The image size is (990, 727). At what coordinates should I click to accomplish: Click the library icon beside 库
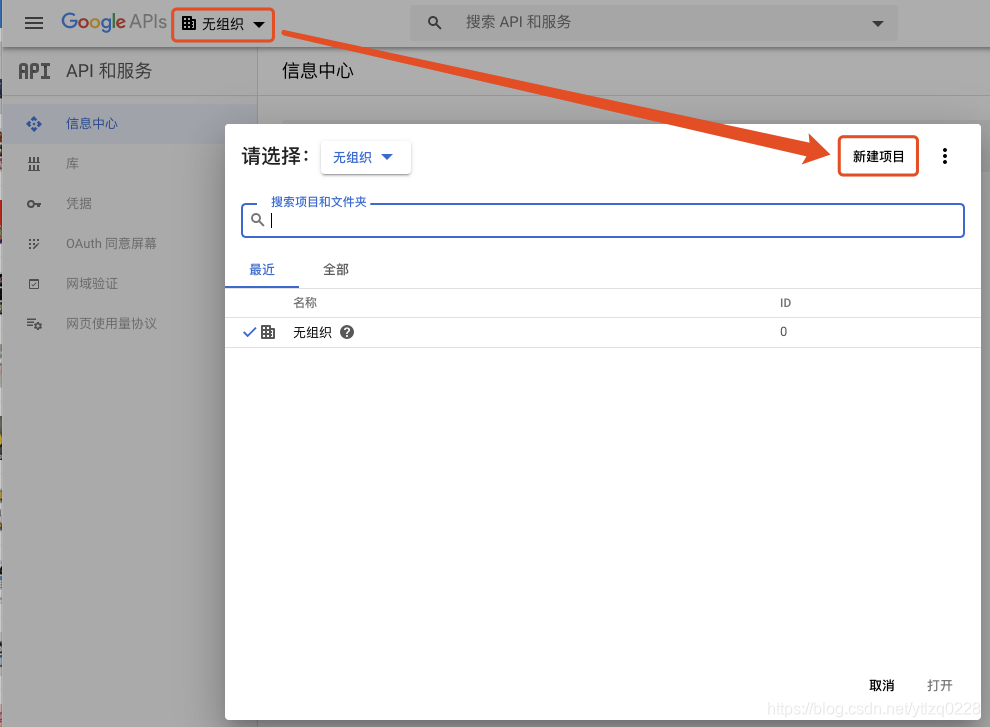click(34, 164)
